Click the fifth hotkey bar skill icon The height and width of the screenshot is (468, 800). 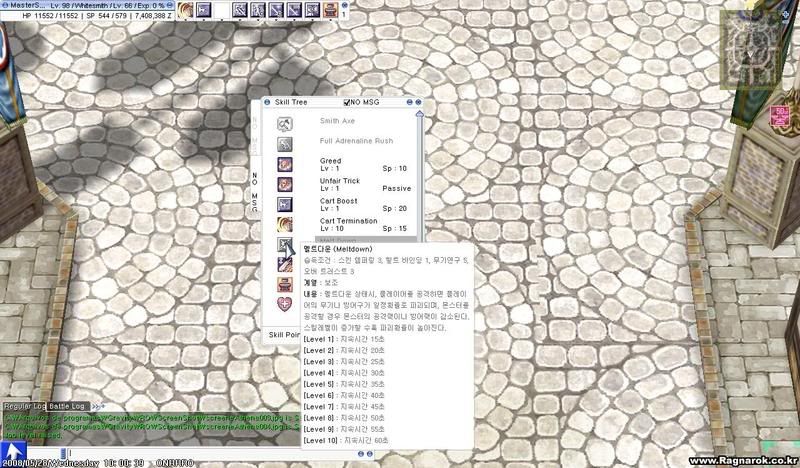click(258, 9)
